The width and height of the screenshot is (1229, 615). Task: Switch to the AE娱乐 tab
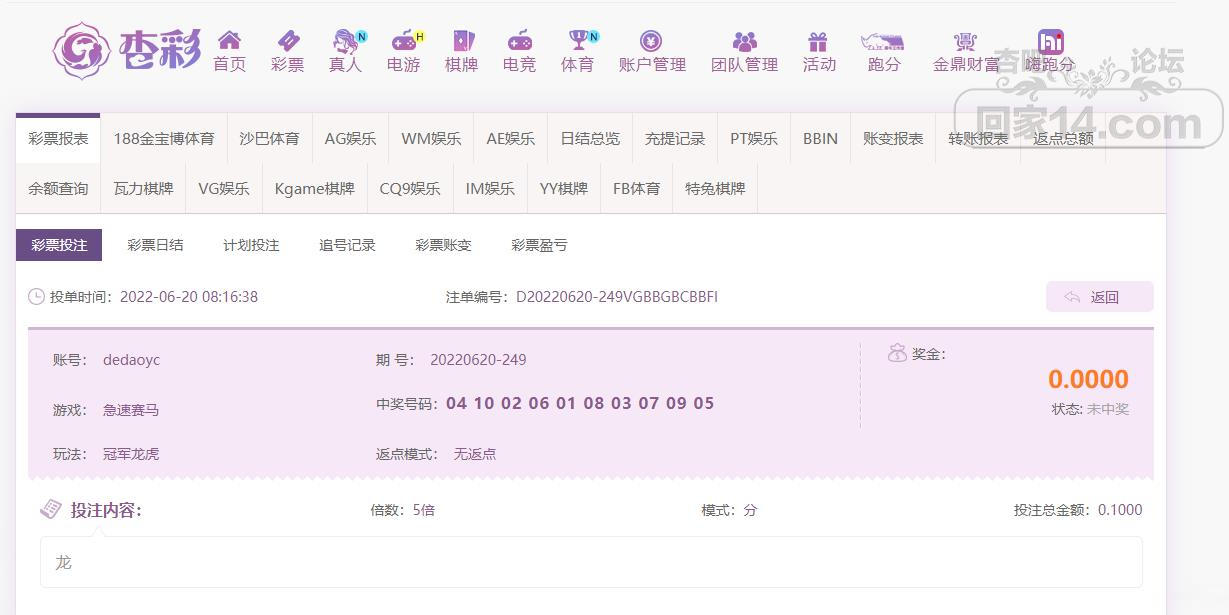coord(510,139)
